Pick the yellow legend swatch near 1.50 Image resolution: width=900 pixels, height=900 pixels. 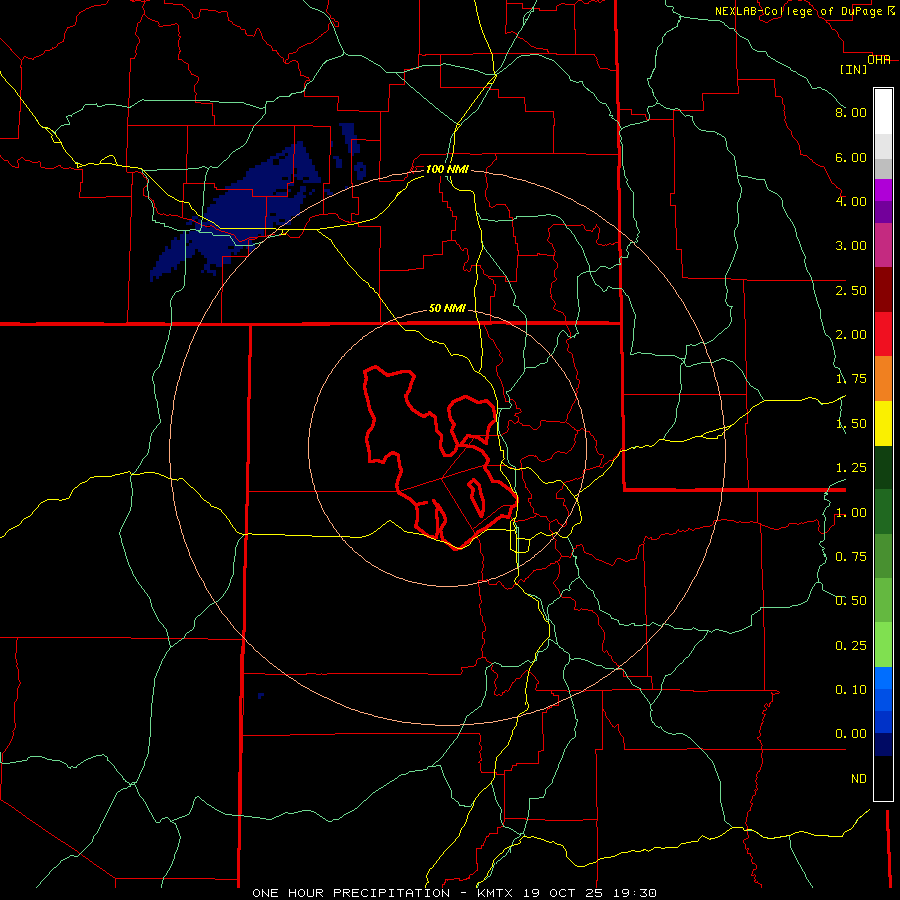[883, 423]
